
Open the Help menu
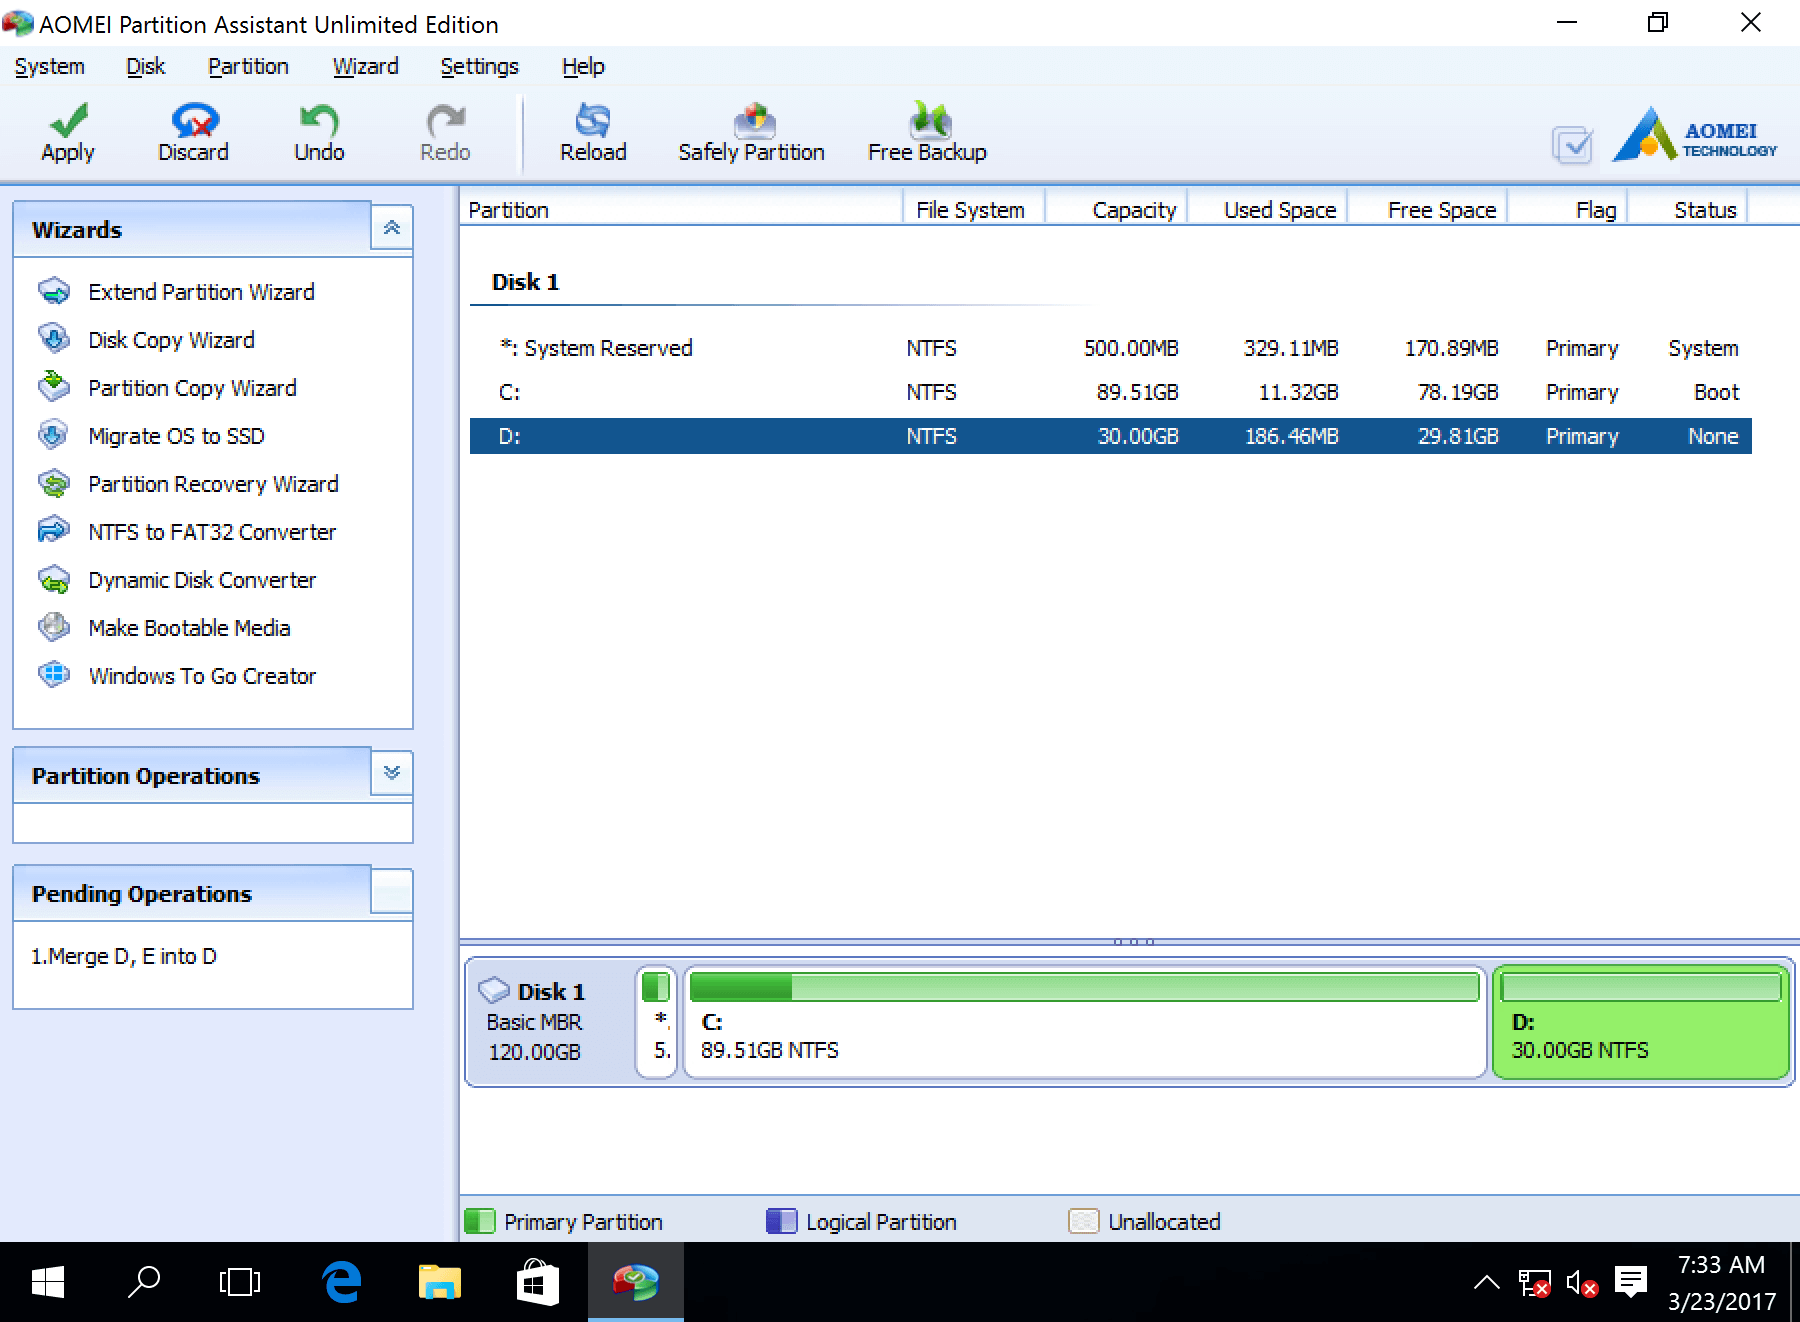point(583,67)
